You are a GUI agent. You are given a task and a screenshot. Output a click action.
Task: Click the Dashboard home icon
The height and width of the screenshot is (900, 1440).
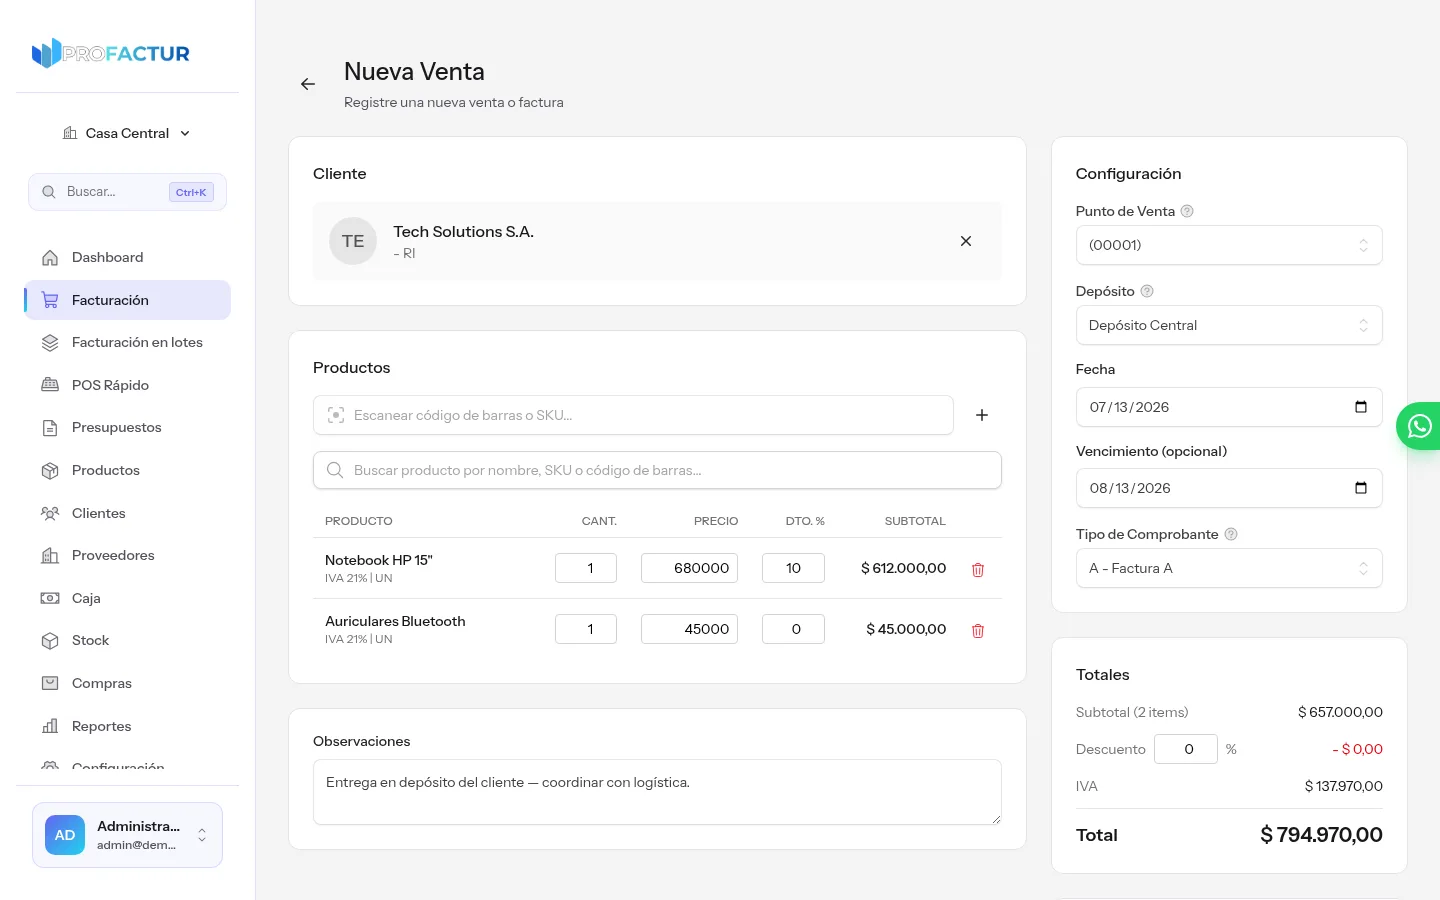[50, 257]
